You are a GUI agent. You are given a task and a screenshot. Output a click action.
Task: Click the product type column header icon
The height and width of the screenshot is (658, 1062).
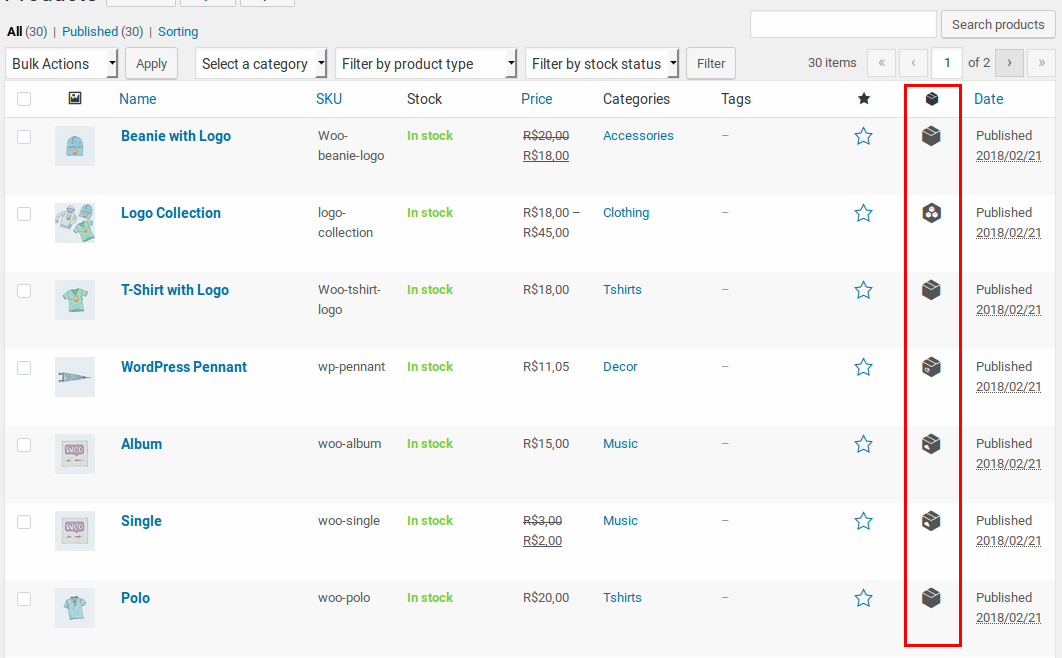click(932, 99)
